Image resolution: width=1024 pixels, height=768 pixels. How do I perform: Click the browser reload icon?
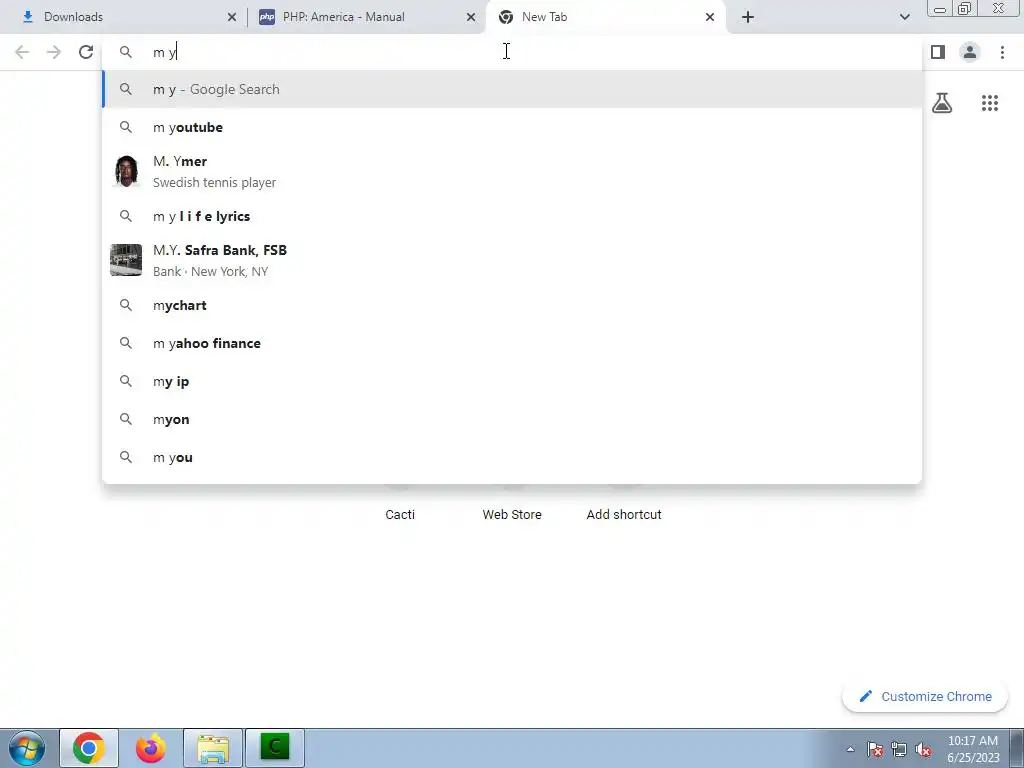tap(86, 52)
